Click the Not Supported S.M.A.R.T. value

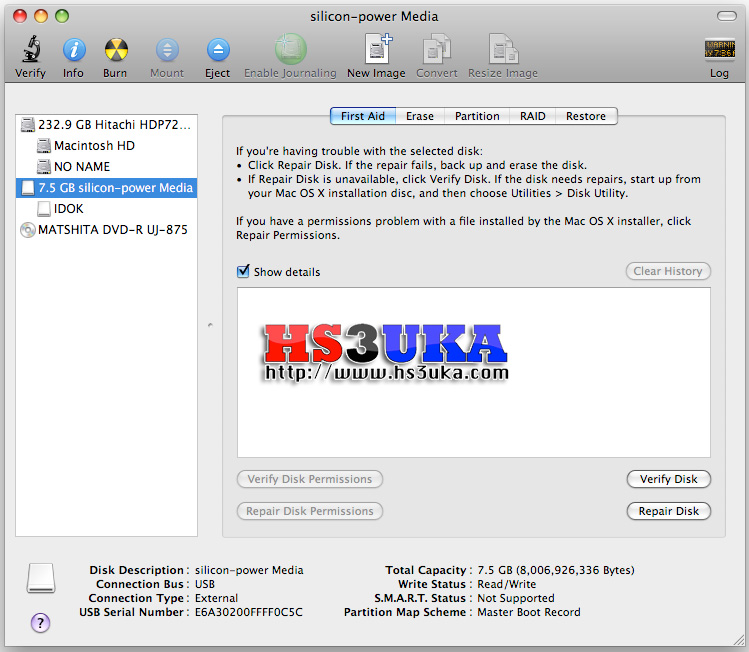click(x=516, y=598)
